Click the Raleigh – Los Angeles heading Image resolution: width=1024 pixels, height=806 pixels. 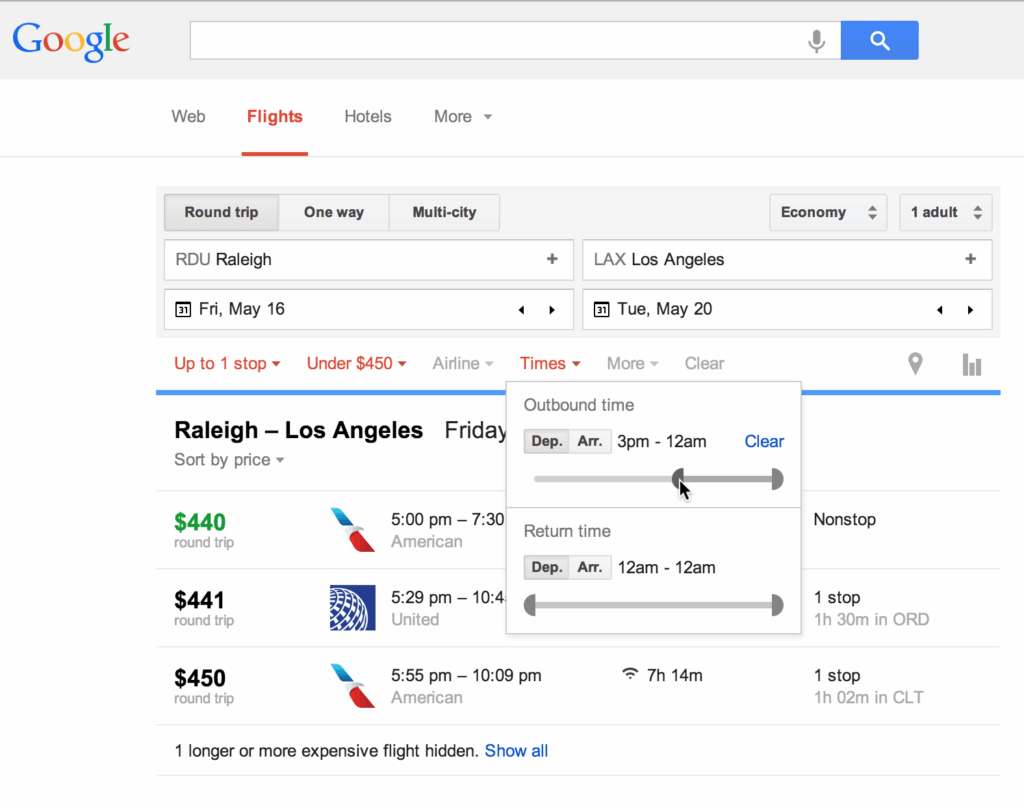pos(298,430)
